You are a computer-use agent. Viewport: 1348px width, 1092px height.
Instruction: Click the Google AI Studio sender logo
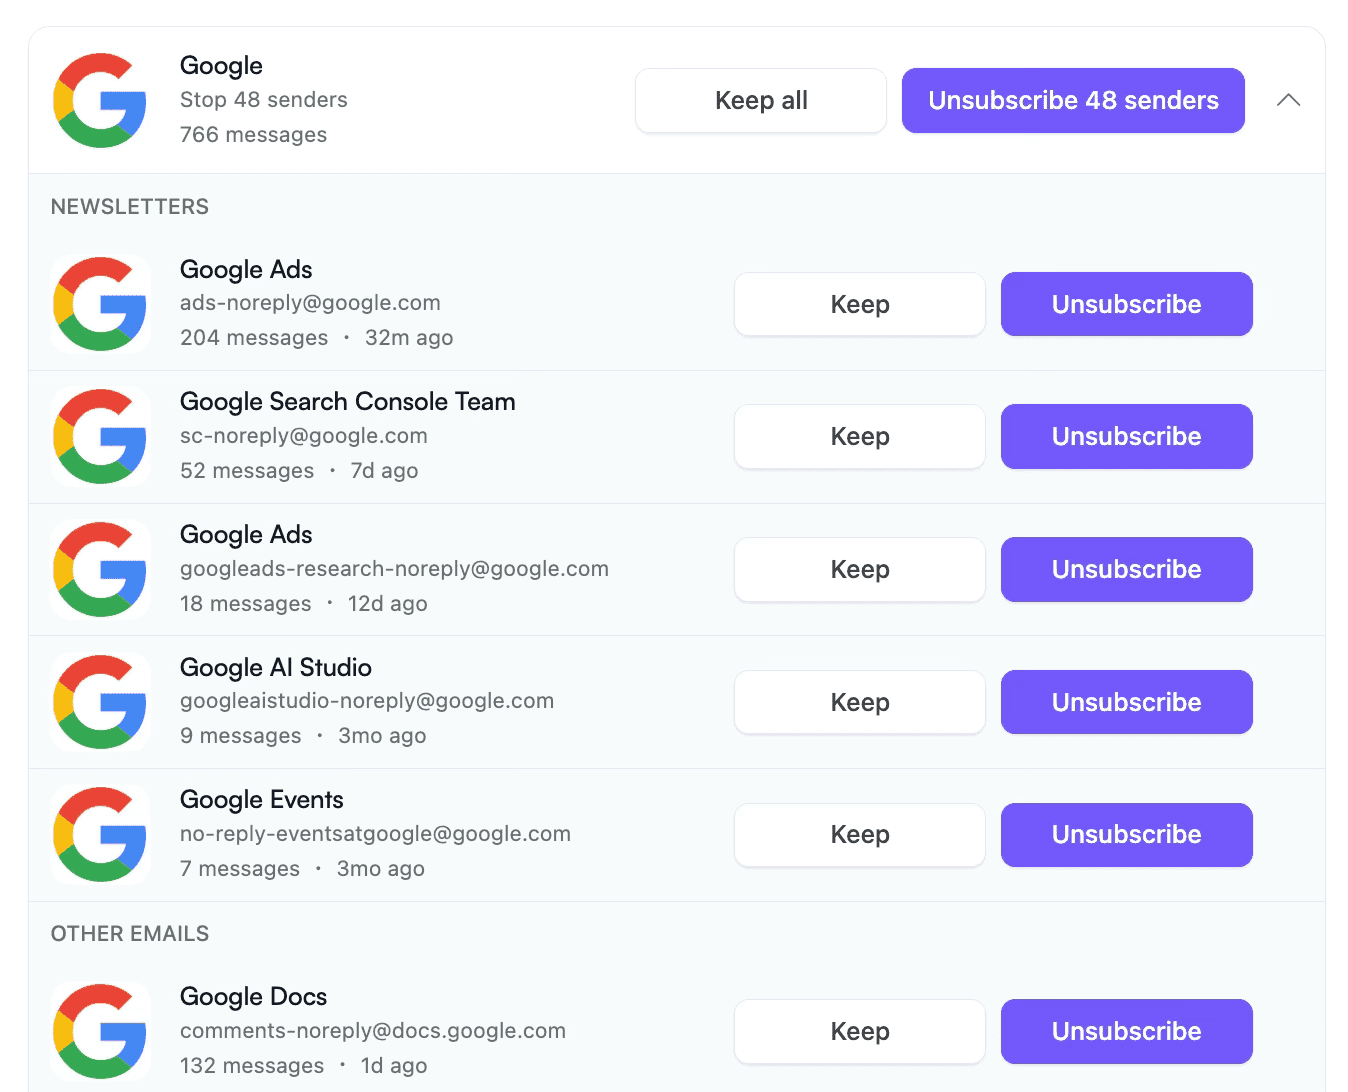click(100, 702)
